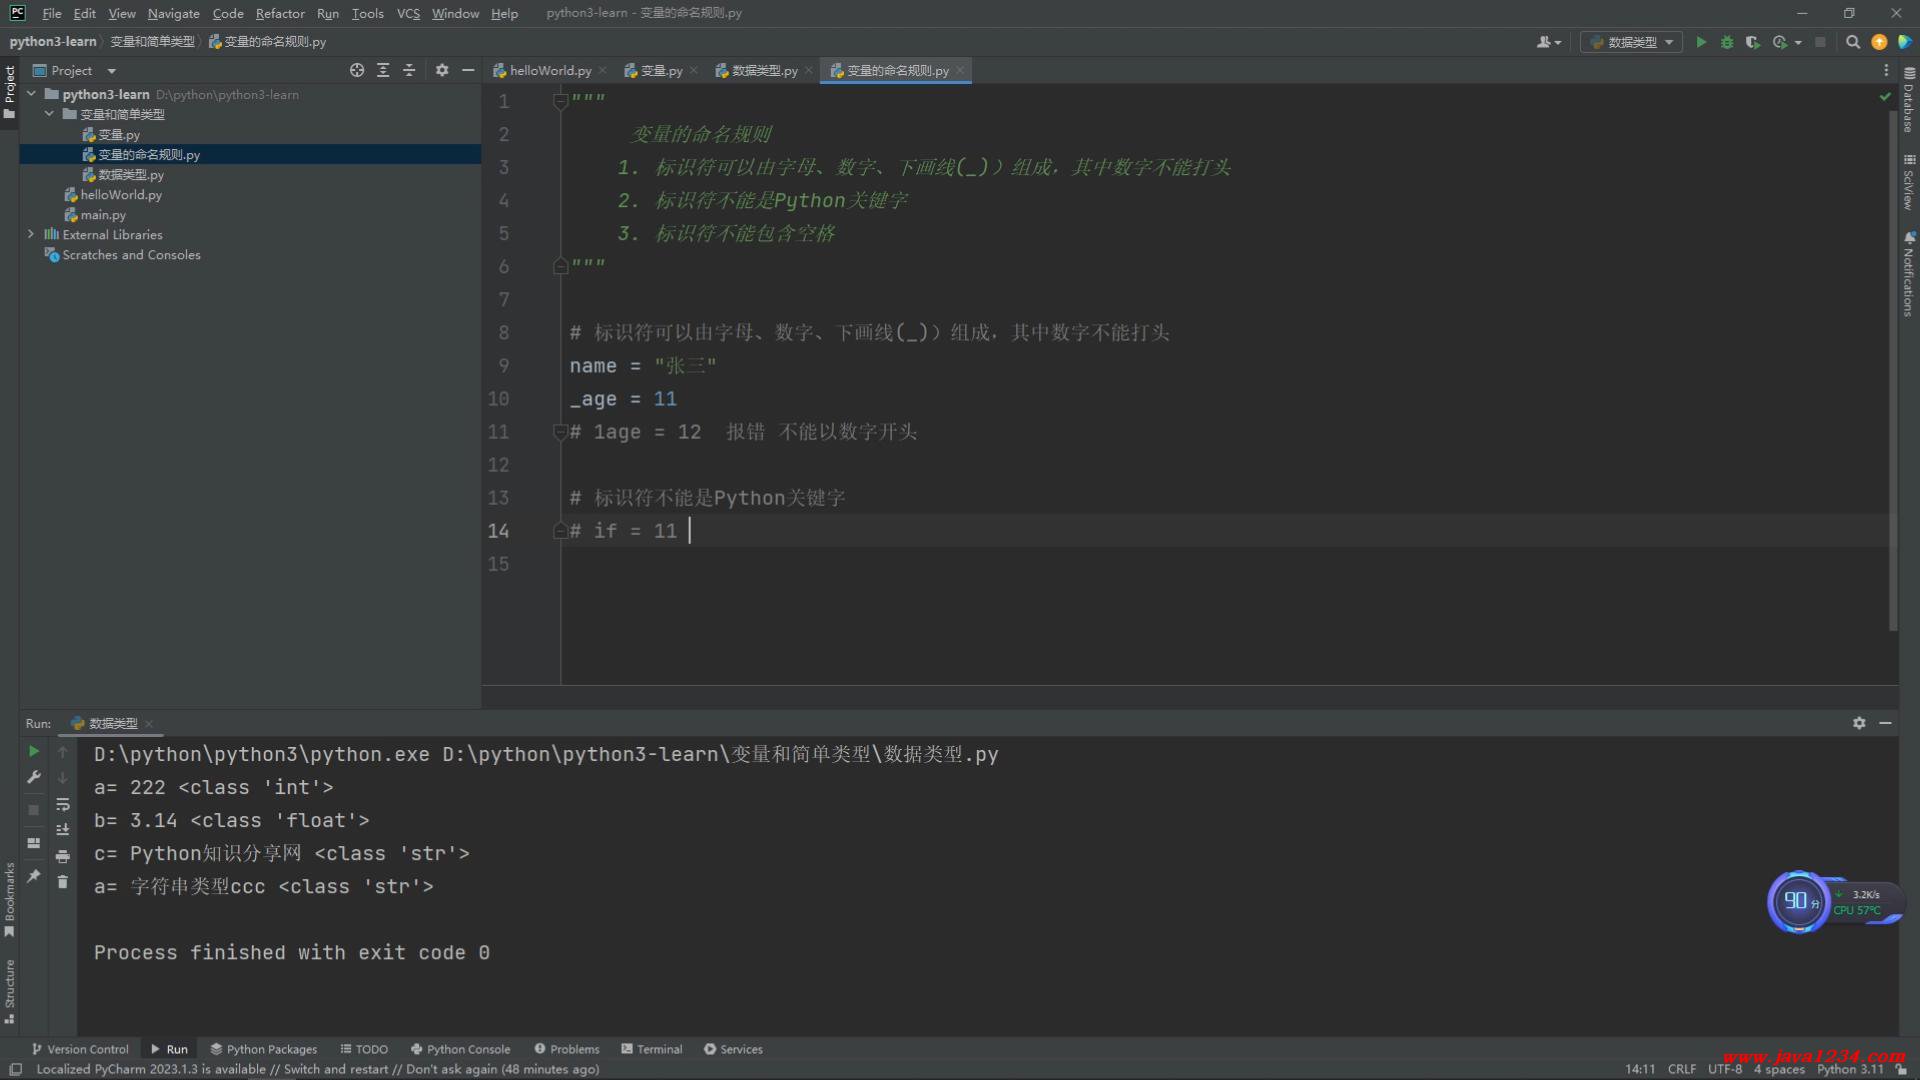The image size is (1920, 1080).
Task: Pin the Run tab with the pin icon
Action: pos(33,877)
